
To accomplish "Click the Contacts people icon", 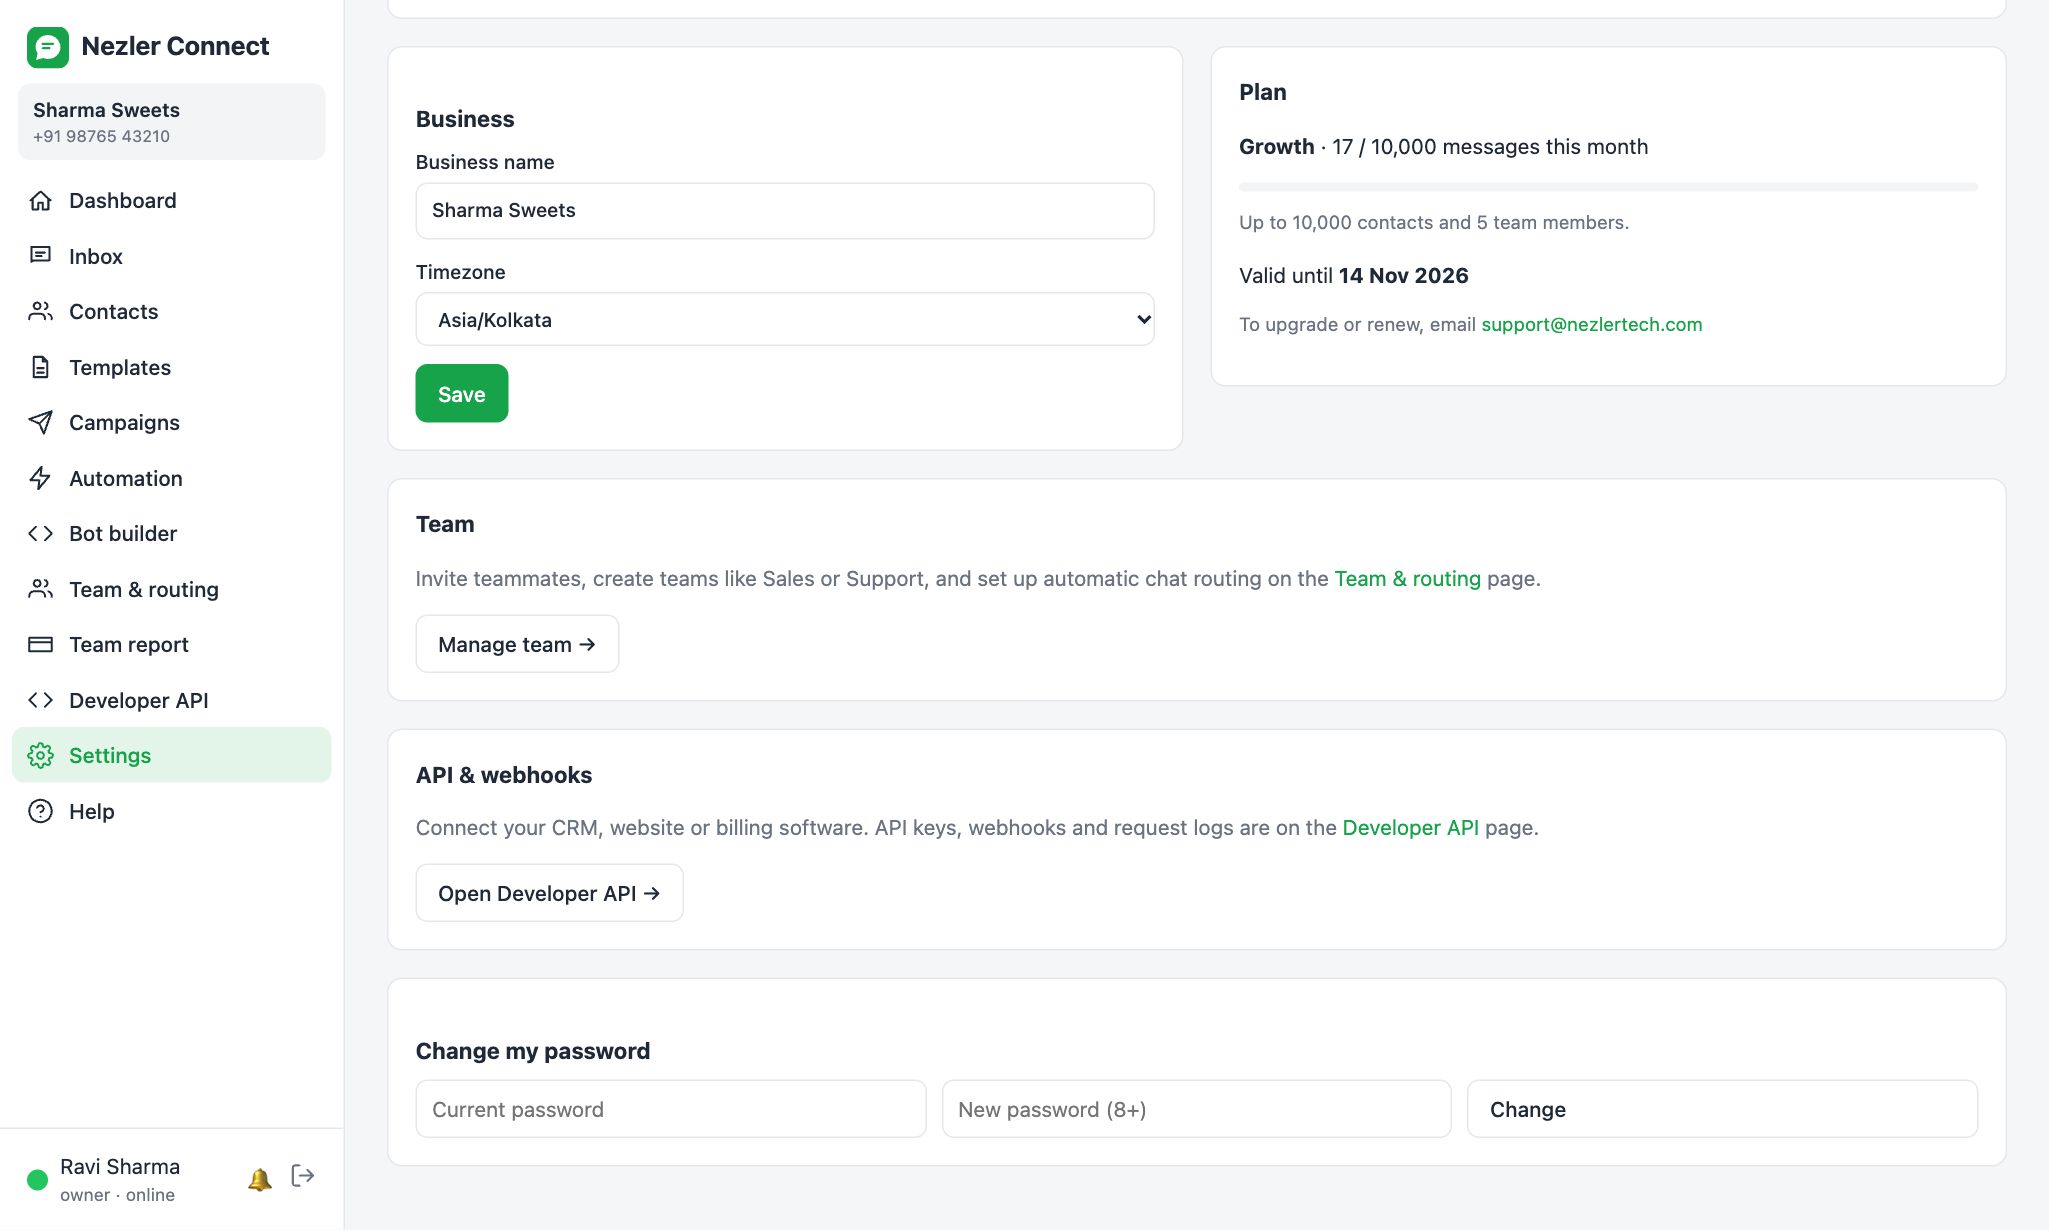I will point(40,312).
